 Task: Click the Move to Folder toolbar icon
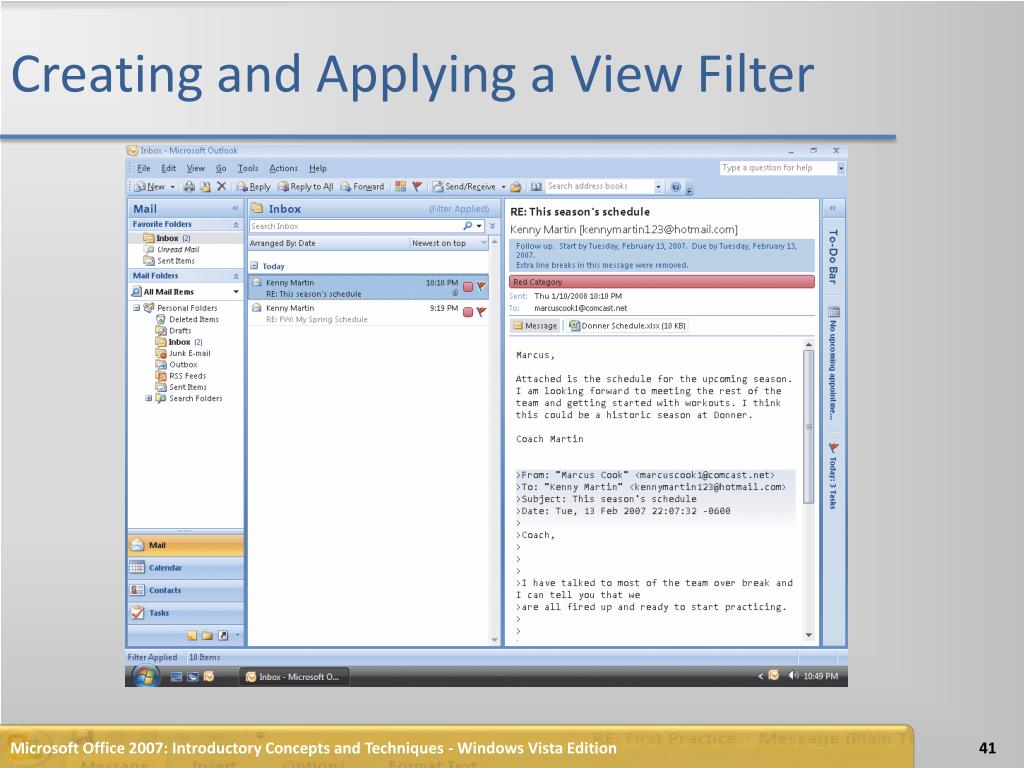coord(205,187)
